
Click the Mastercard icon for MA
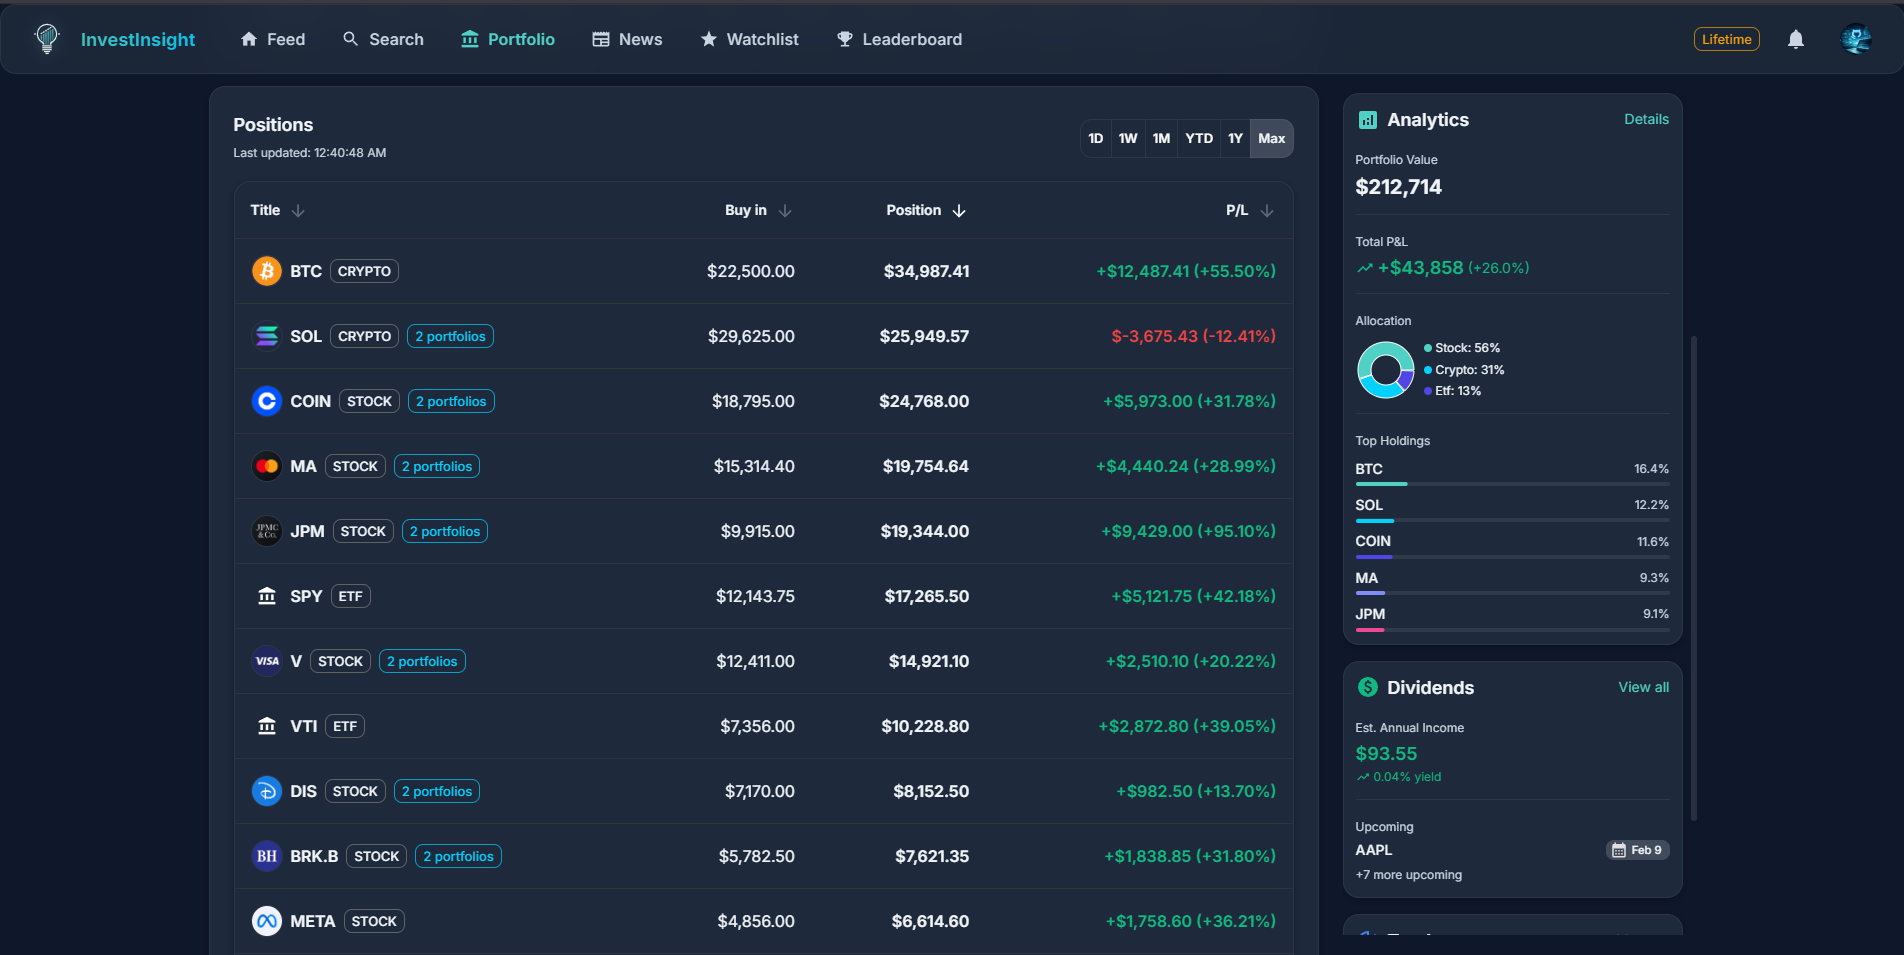pos(266,465)
